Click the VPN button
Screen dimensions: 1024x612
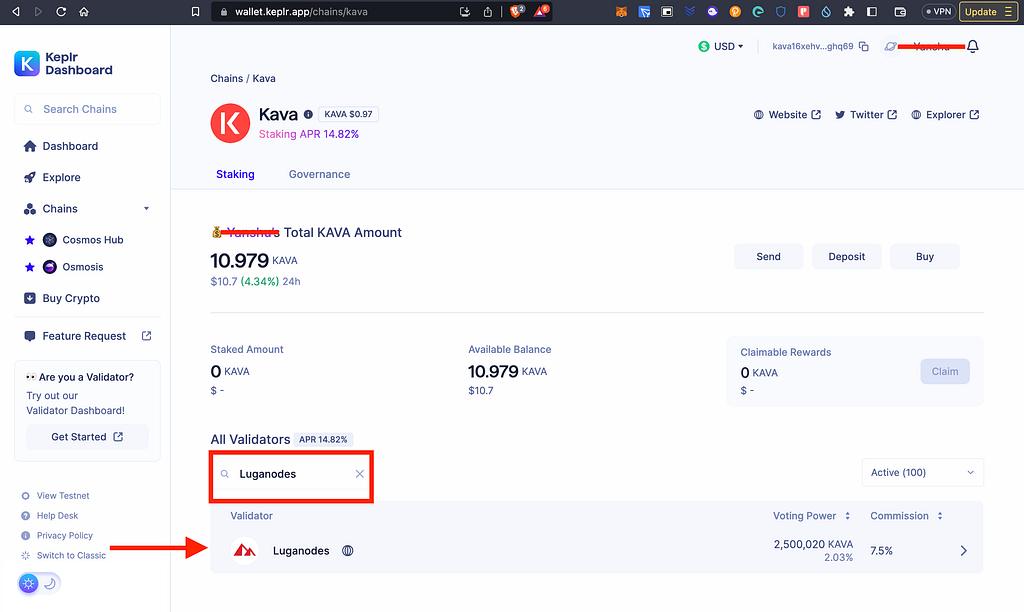pyautogui.click(x=938, y=12)
